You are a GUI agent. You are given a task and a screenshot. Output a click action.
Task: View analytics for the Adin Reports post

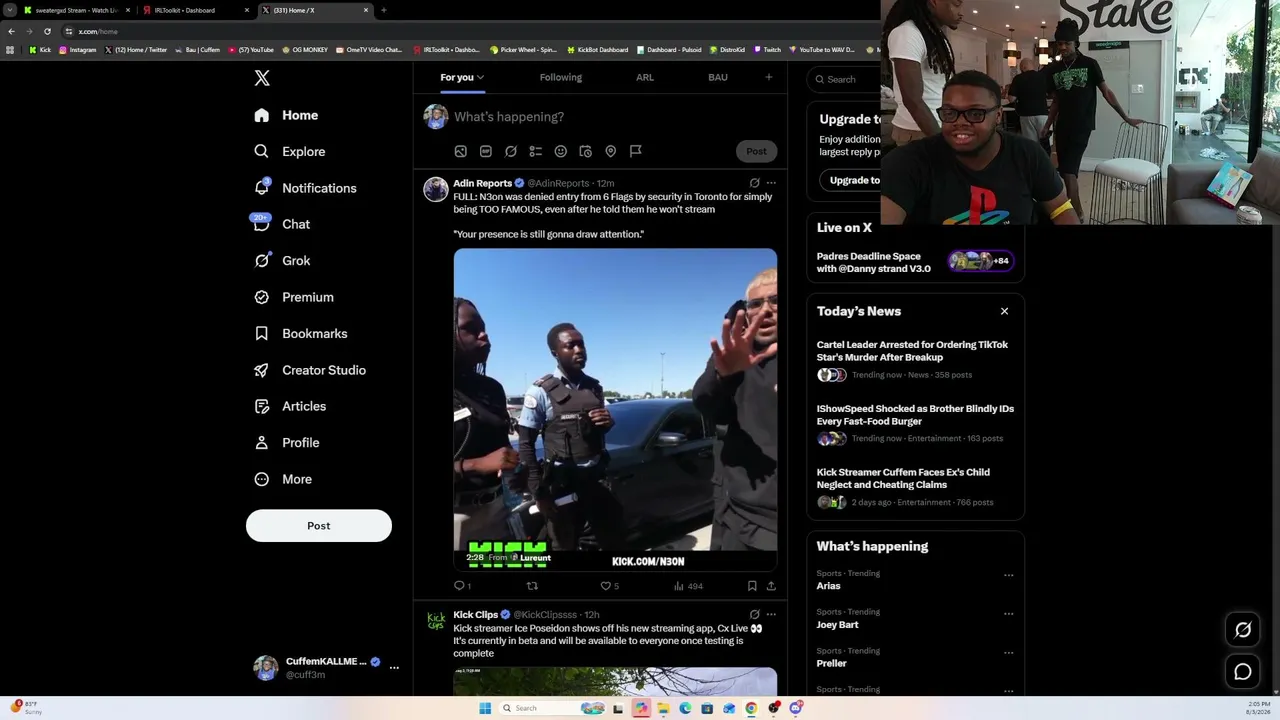[x=687, y=586]
